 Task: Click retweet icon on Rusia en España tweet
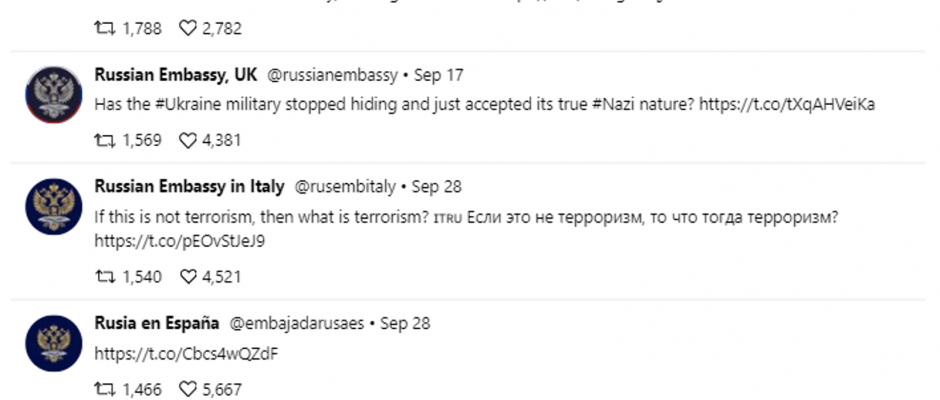click(x=105, y=389)
